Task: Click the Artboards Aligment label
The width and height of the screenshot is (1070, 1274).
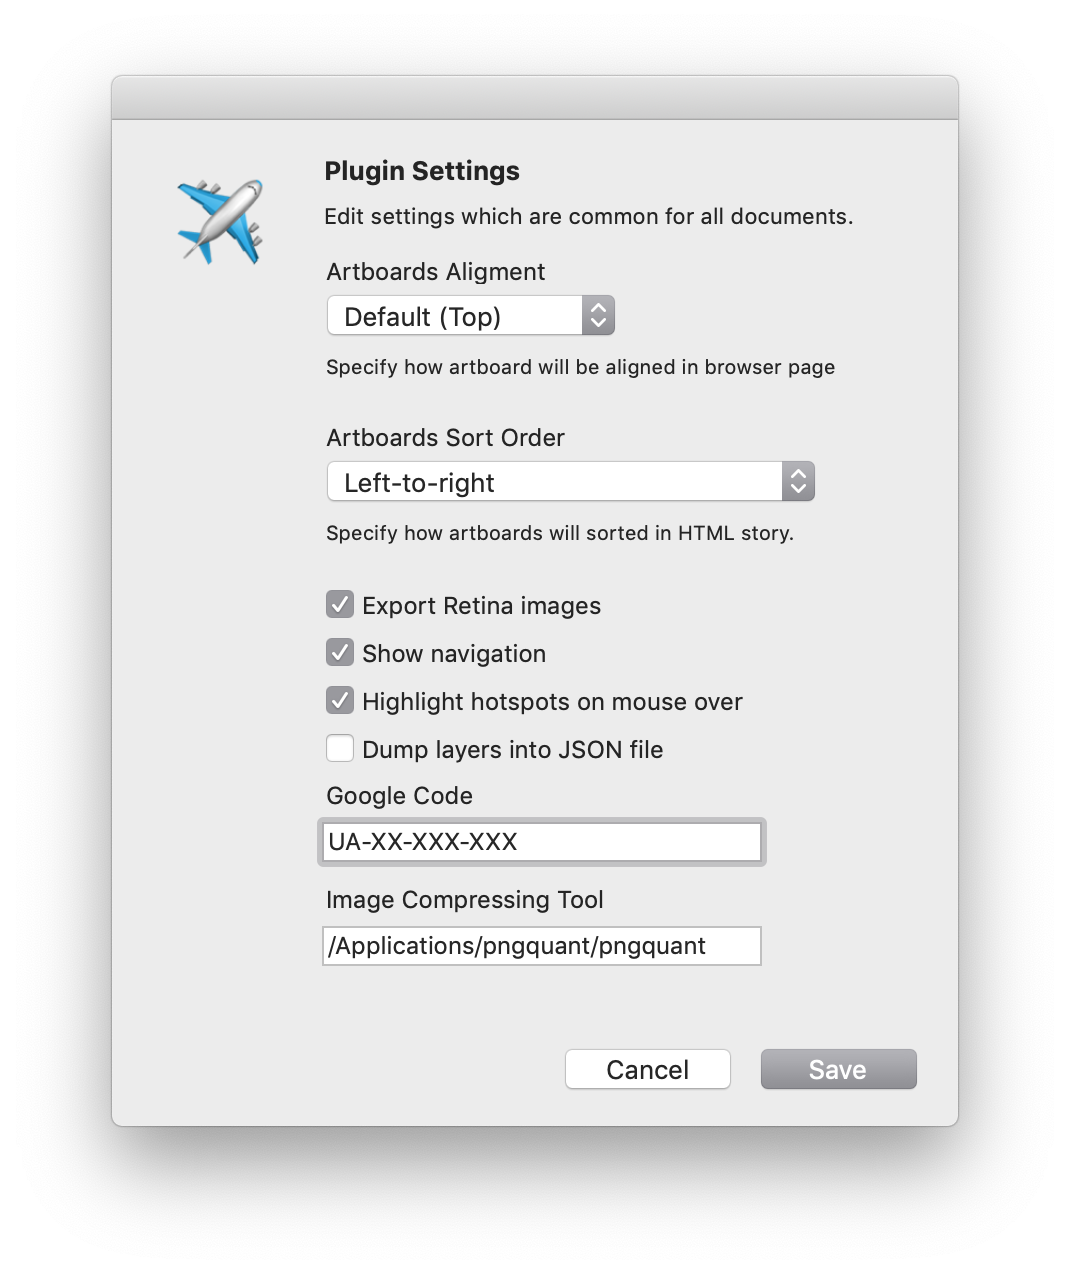Action: coord(436,272)
